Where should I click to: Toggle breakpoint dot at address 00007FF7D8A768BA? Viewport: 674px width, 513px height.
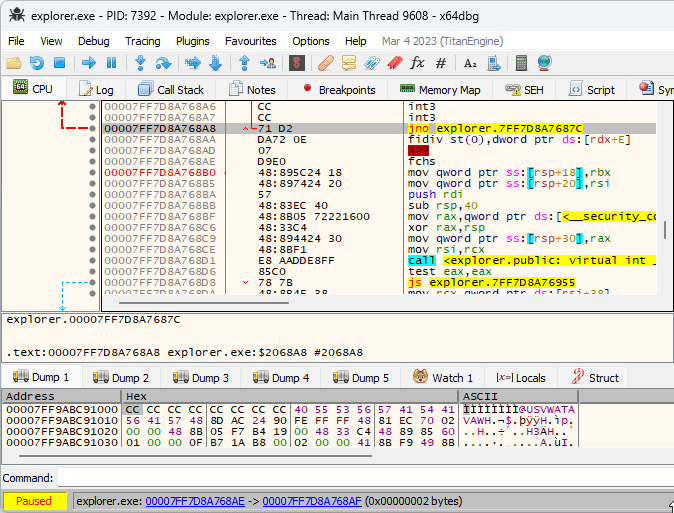click(x=92, y=195)
